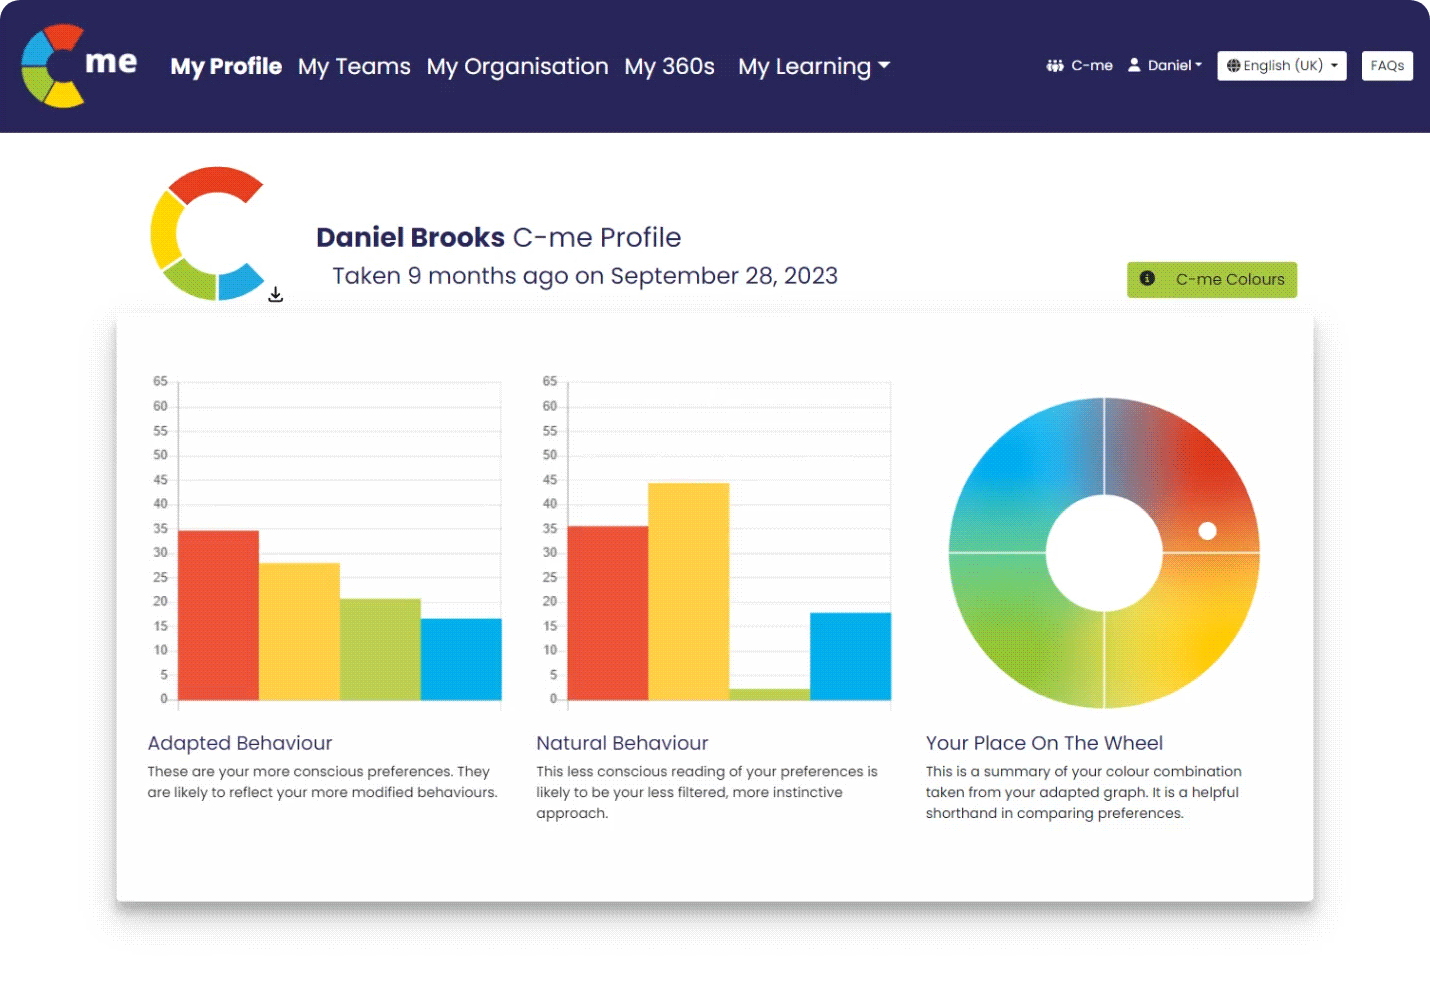Open the English (UK) language dropdown
The height and width of the screenshot is (985, 1430).
coord(1282,66)
